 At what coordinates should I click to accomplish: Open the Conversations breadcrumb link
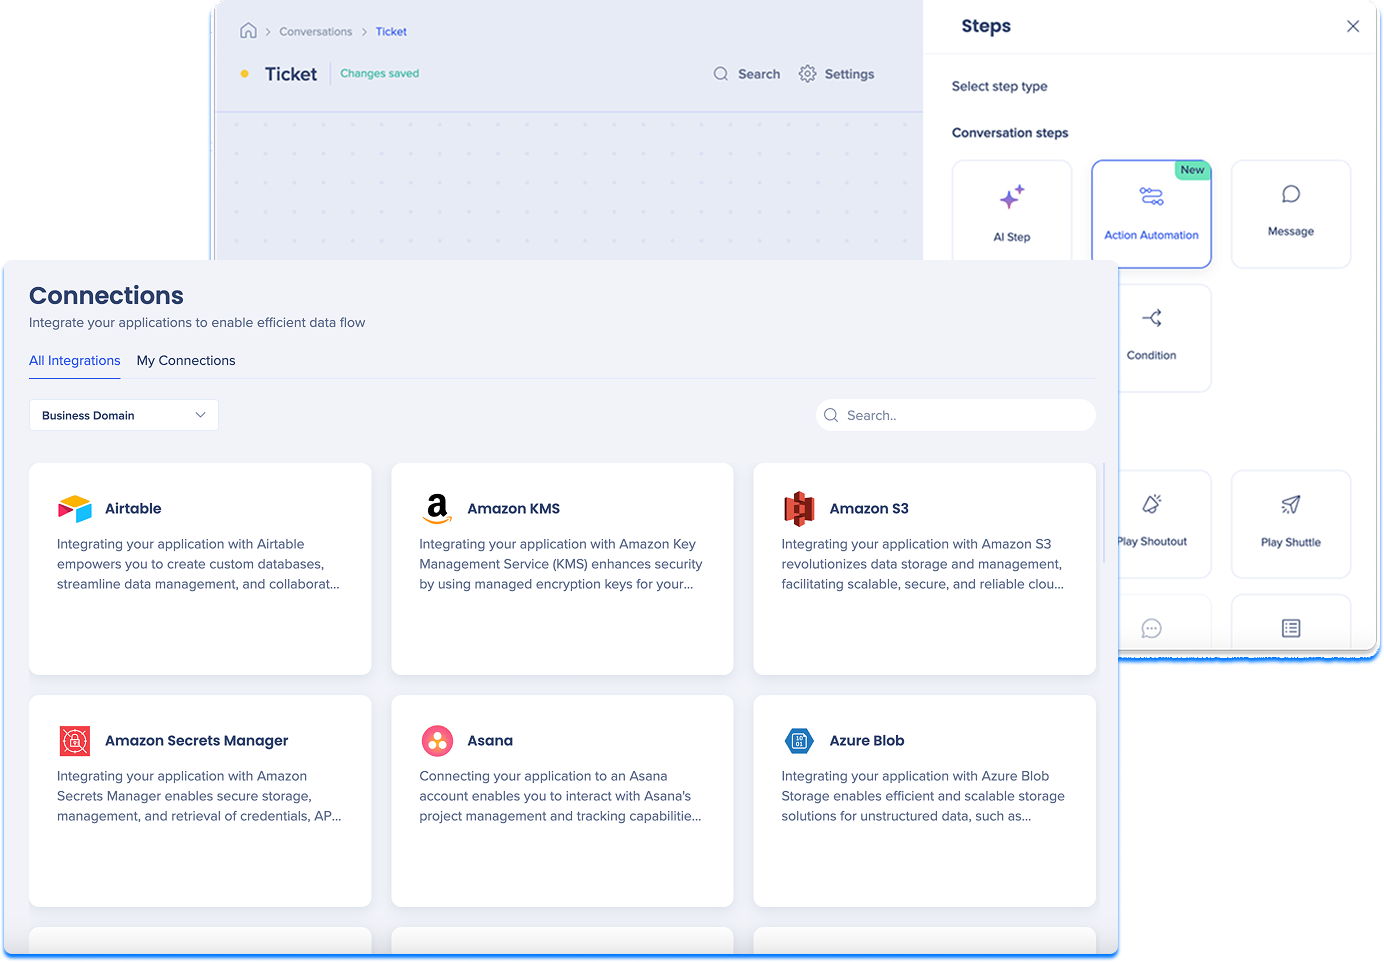pyautogui.click(x=316, y=32)
